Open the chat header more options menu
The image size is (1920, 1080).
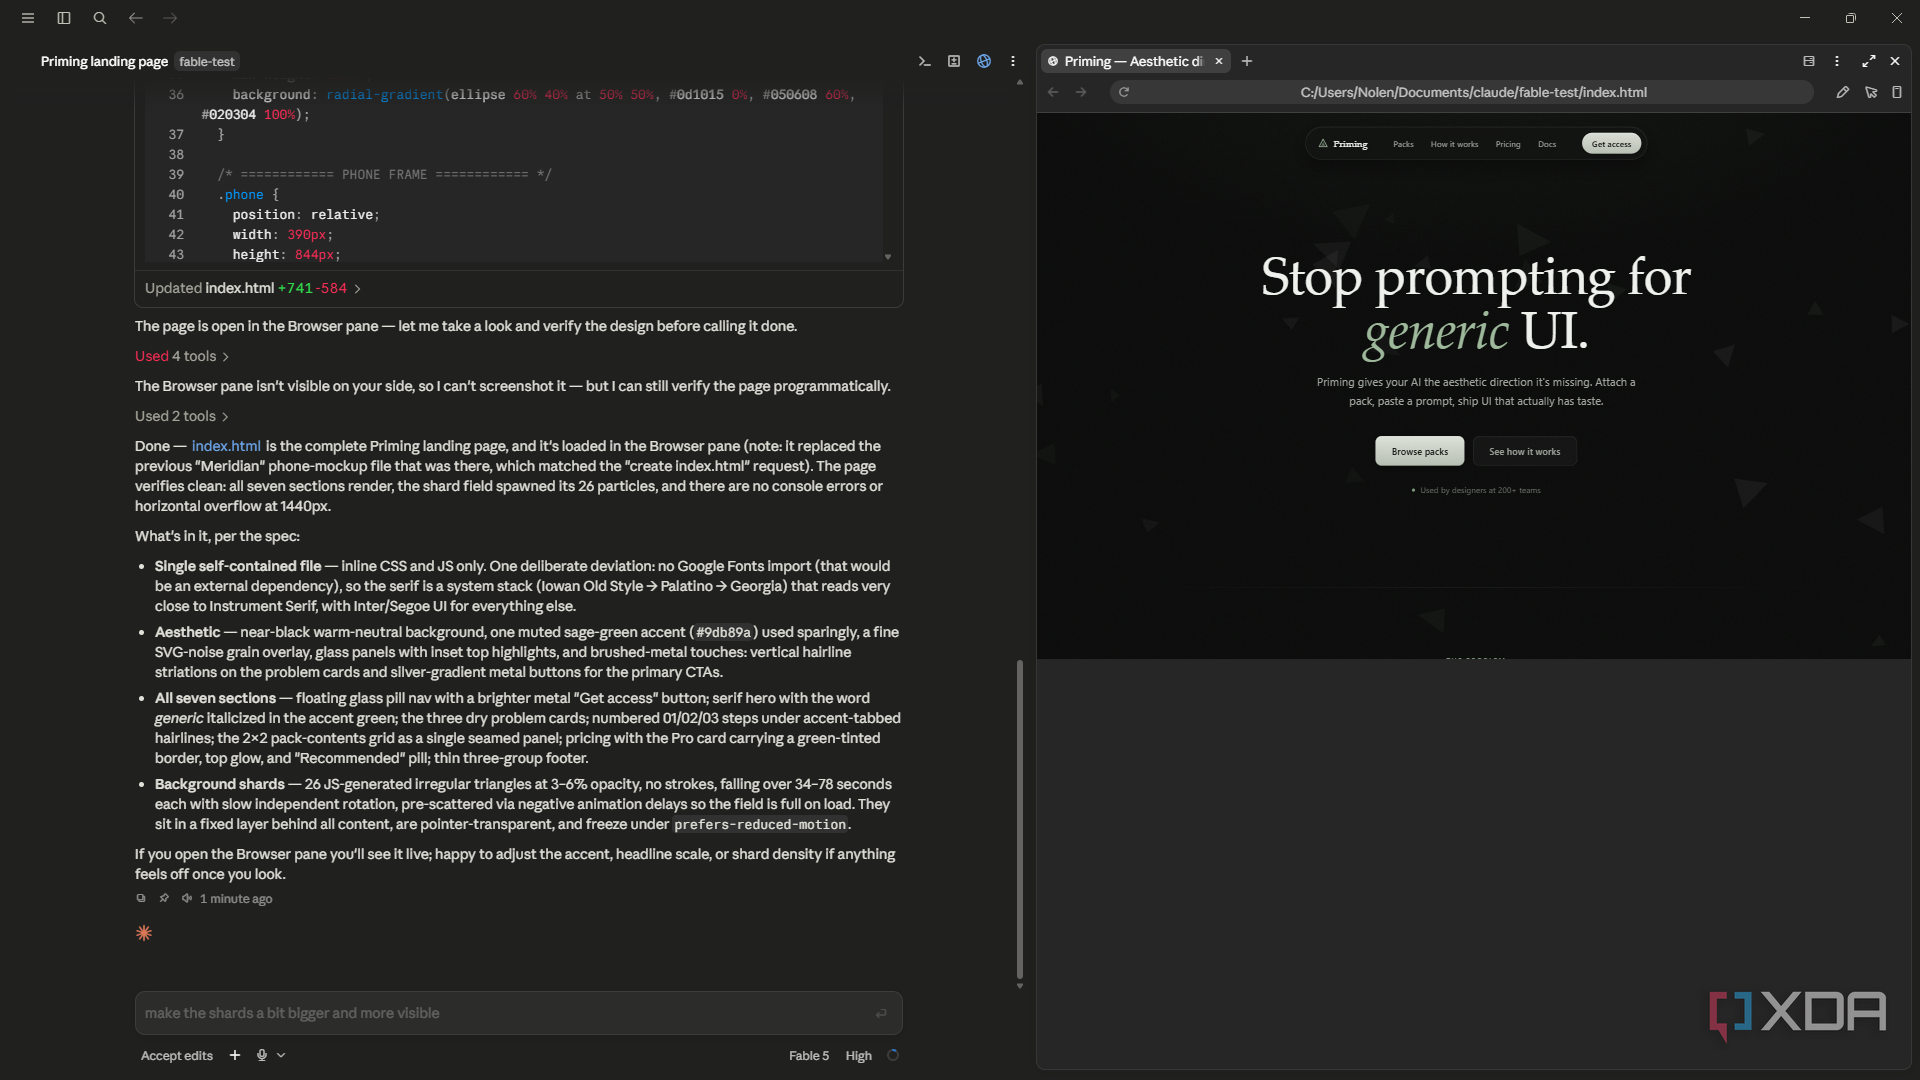1013,61
